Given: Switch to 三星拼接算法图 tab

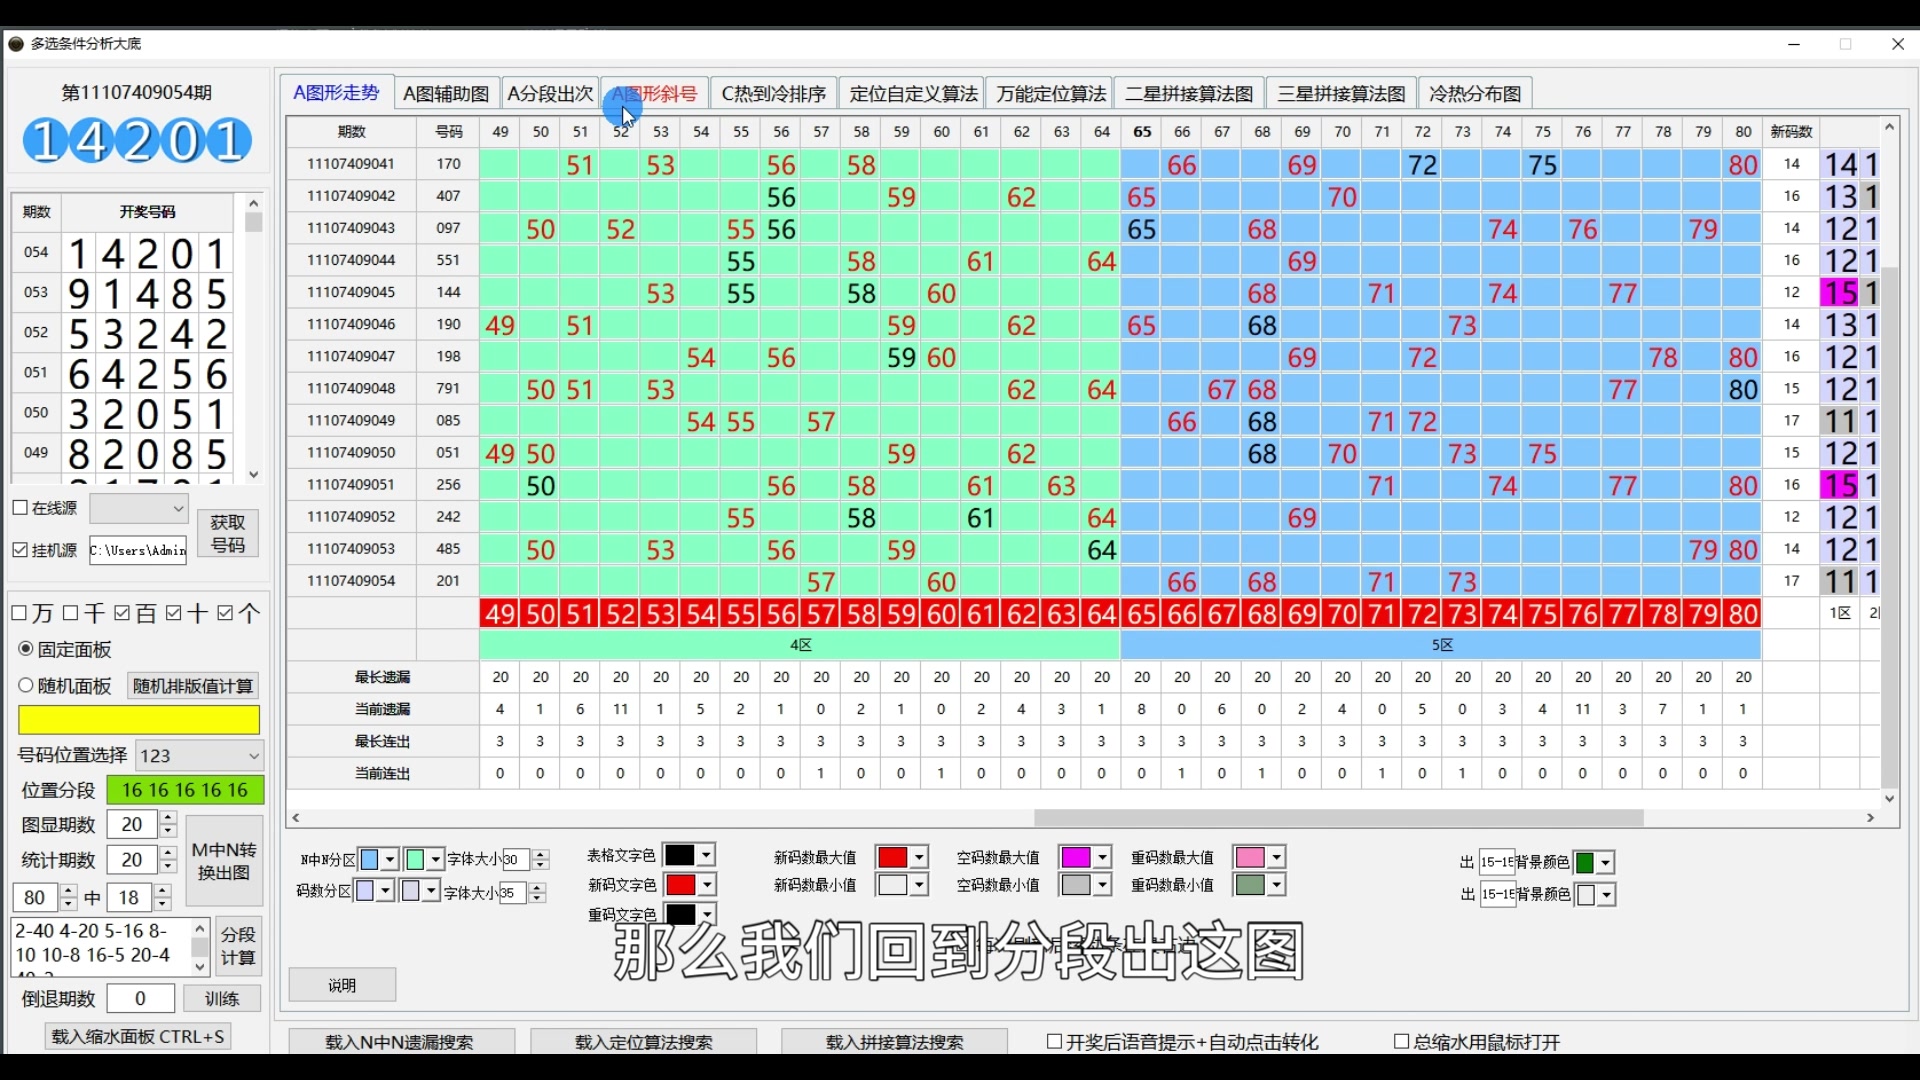Looking at the screenshot, I should point(1341,94).
